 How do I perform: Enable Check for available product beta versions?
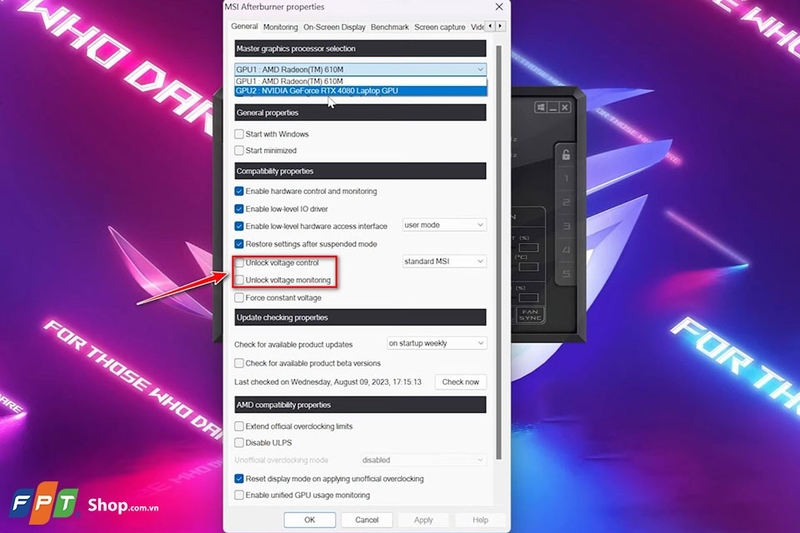[239, 363]
